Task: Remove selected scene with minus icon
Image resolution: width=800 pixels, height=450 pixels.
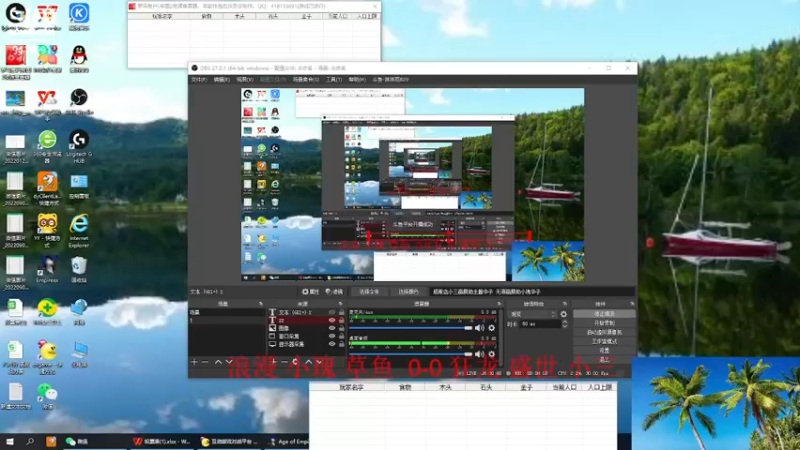Action: click(x=205, y=362)
